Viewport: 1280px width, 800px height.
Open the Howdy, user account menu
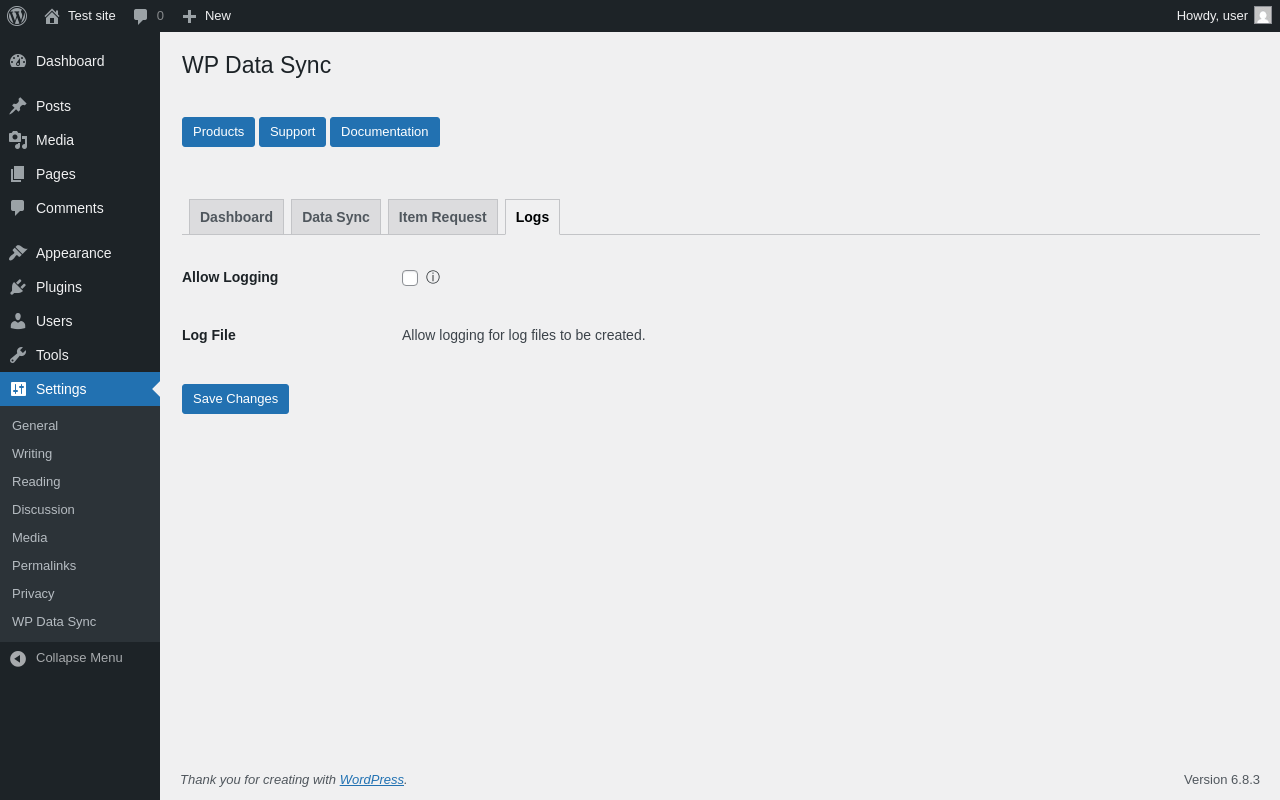1211,16
